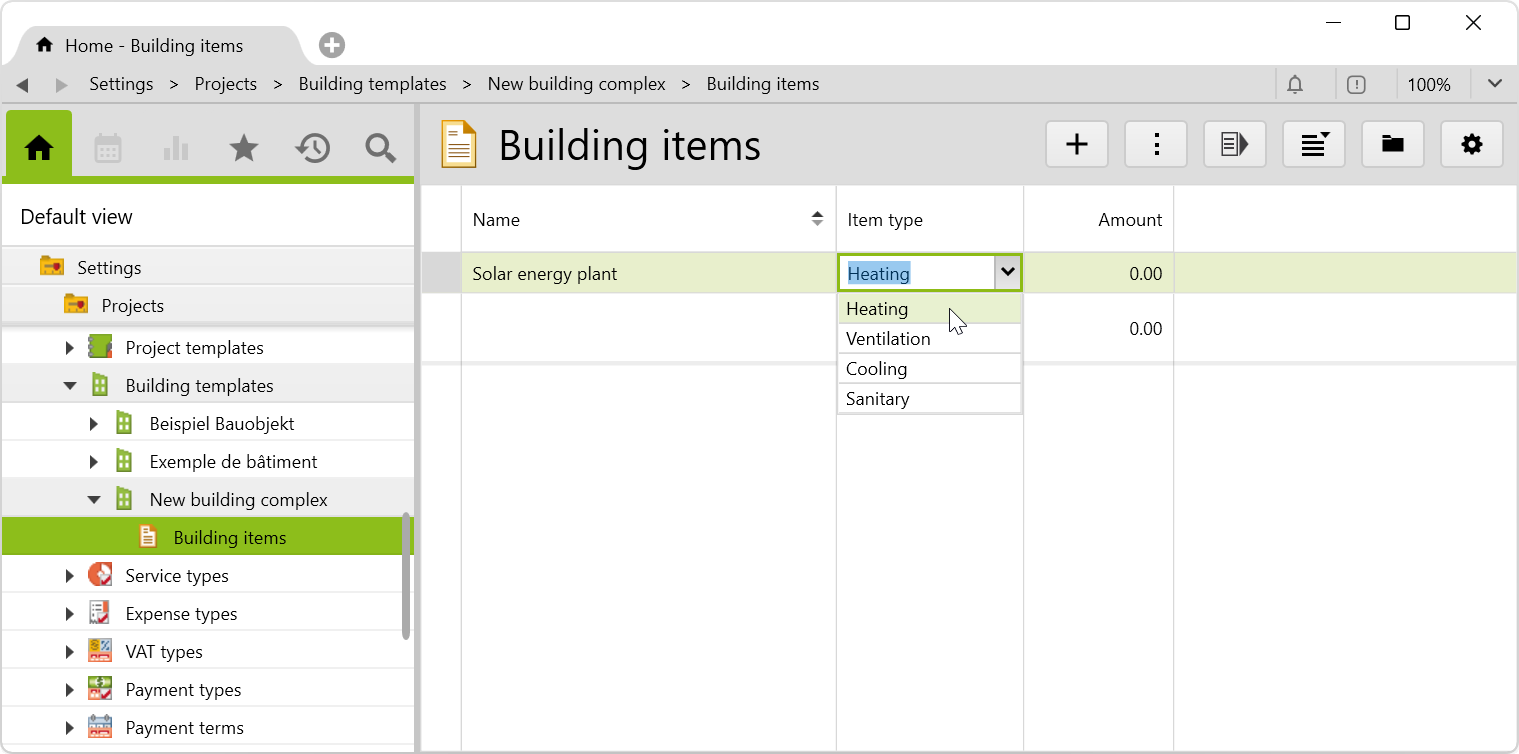Click the black folder icon in toolbar
1519x754 pixels.
[1392, 145]
